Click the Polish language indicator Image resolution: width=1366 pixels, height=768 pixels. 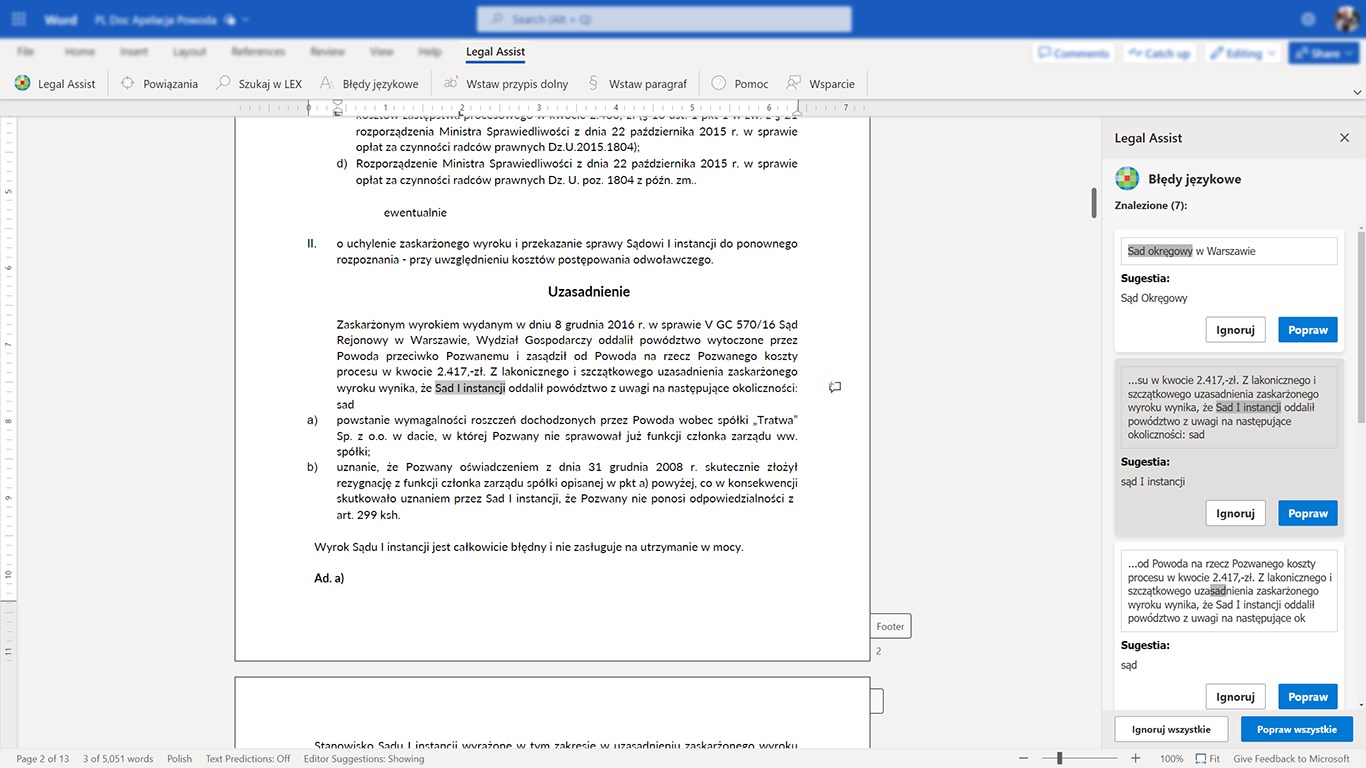coord(180,759)
